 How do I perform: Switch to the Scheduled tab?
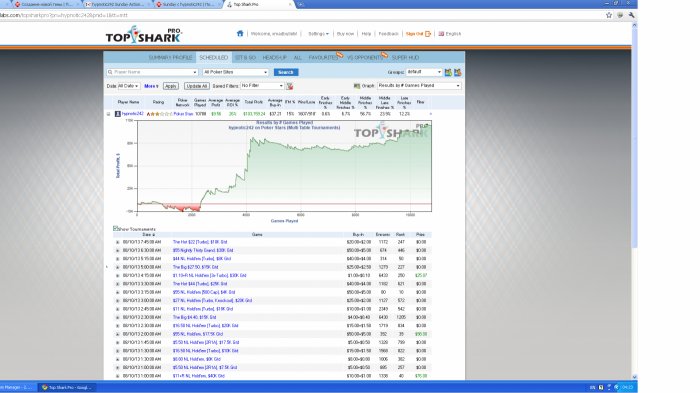tap(213, 58)
